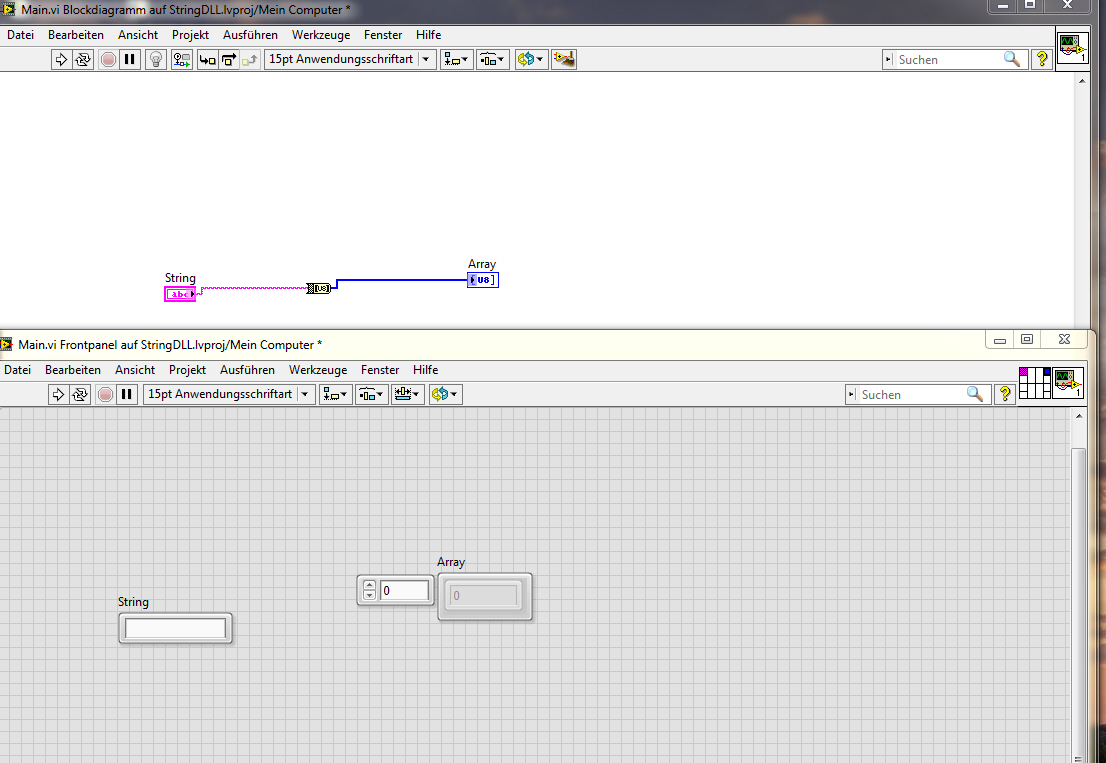Open Projekt menu in Blockdiagramm window
The height and width of the screenshot is (763, 1106).
click(190, 35)
